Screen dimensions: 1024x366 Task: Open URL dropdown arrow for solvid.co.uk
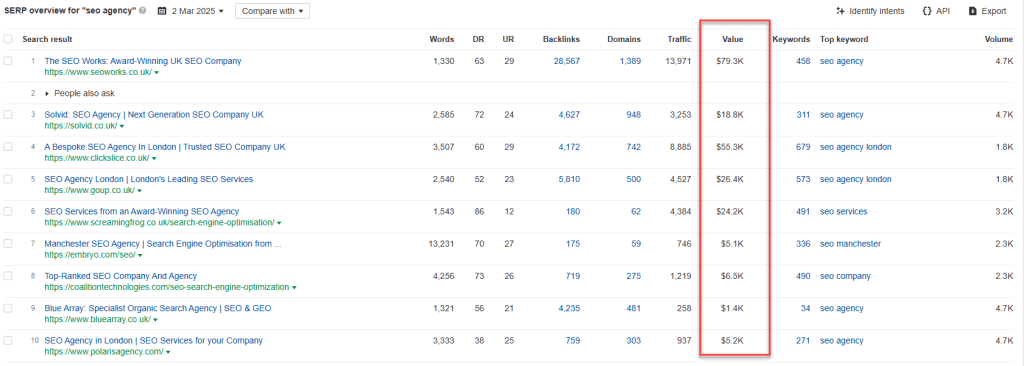click(x=122, y=126)
